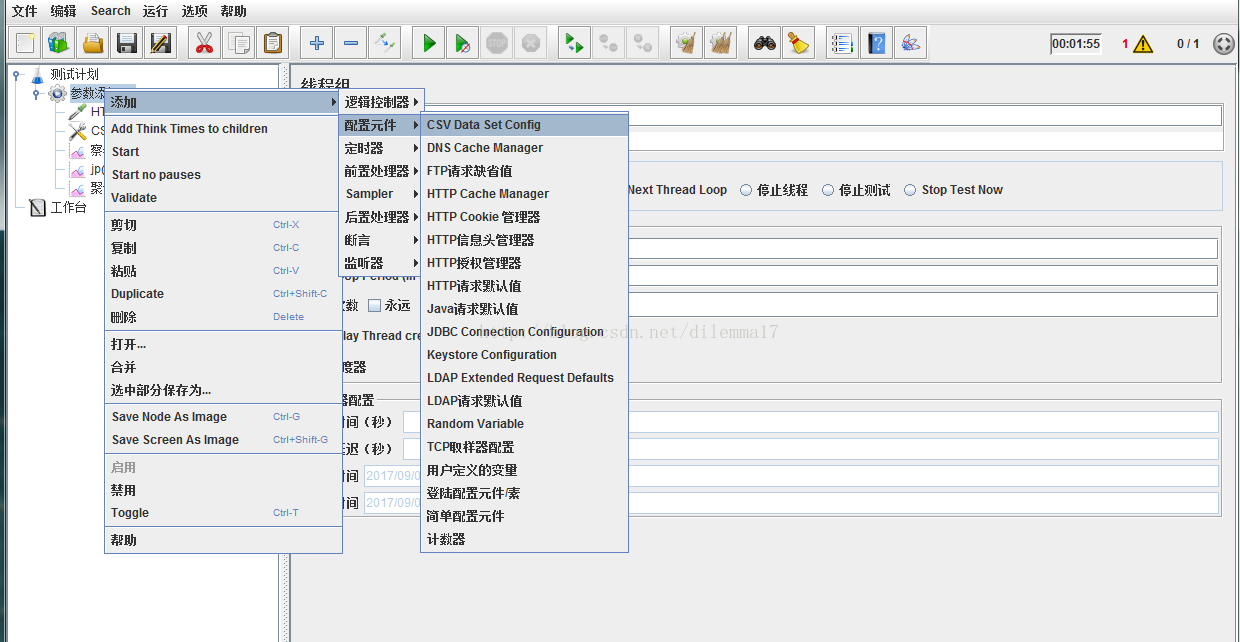Screen dimensions: 1240x642
Task: Click the Open file folder icon
Action: (93, 43)
